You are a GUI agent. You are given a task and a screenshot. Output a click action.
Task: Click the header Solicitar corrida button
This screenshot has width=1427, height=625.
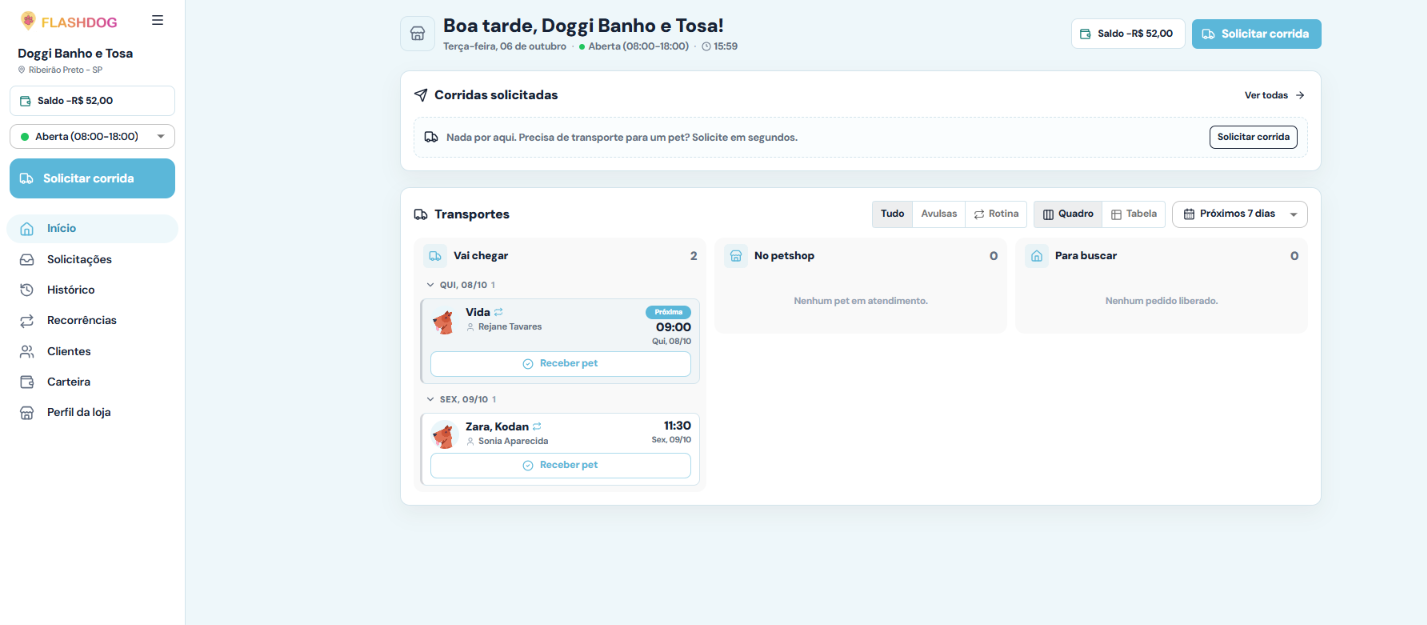tap(1256, 34)
